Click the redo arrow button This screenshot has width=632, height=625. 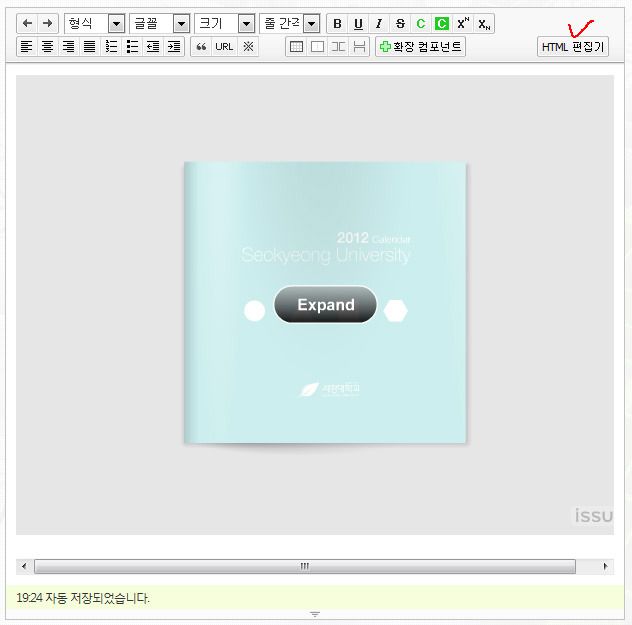[48, 23]
